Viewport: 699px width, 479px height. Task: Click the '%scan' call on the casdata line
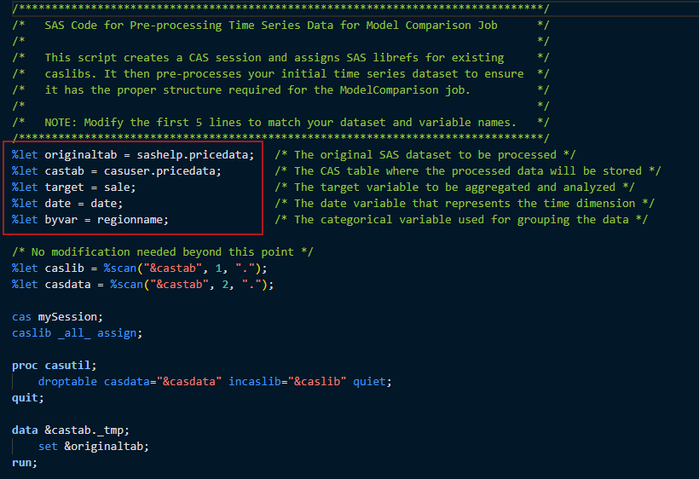pos(127,284)
